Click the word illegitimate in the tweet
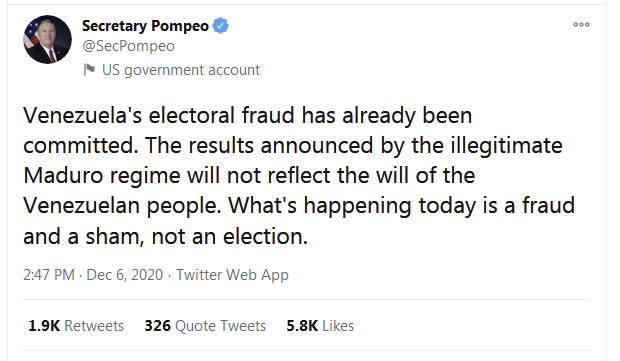This screenshot has width=620, height=361. click(x=507, y=146)
